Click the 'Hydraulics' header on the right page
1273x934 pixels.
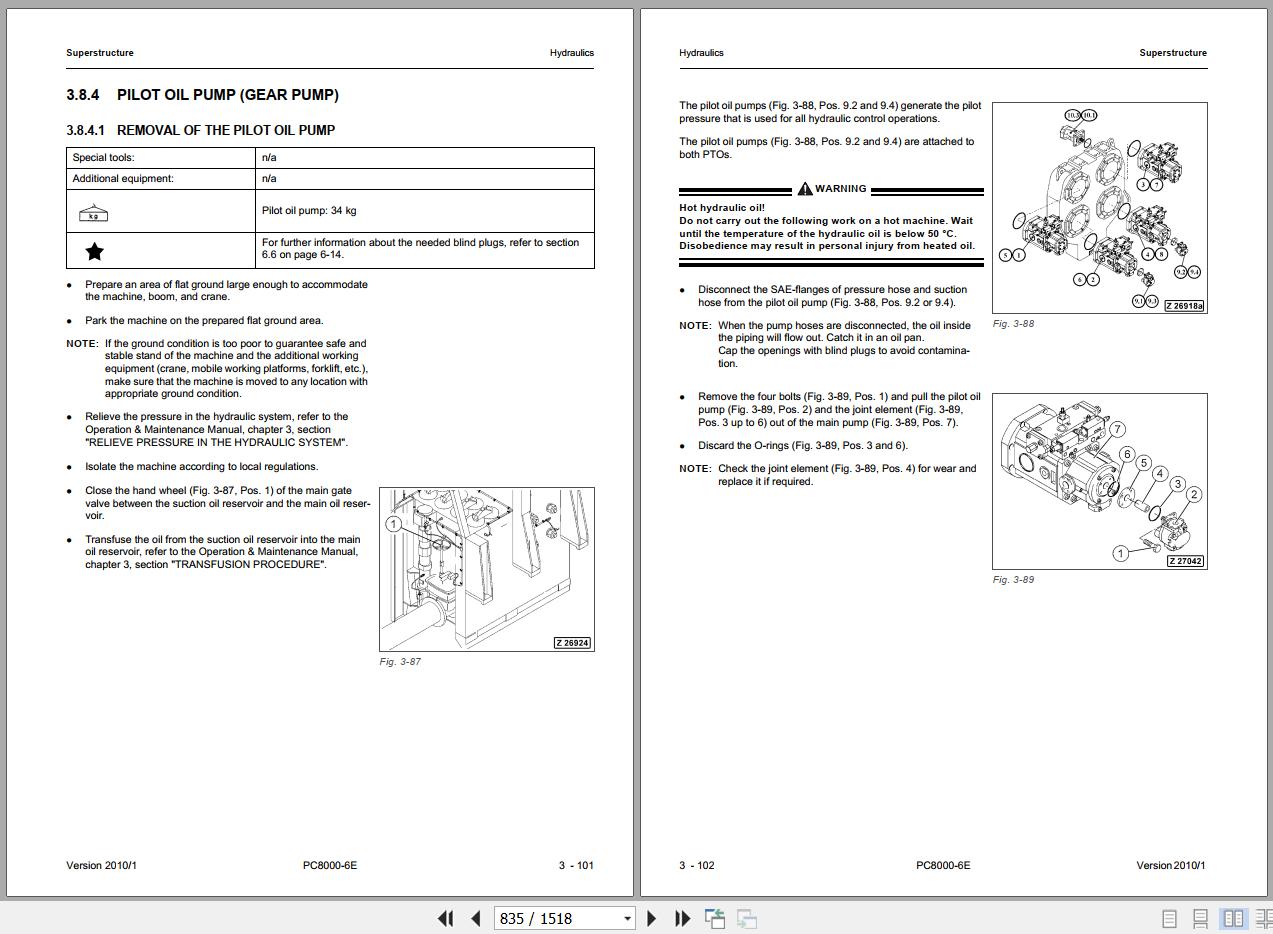click(701, 53)
